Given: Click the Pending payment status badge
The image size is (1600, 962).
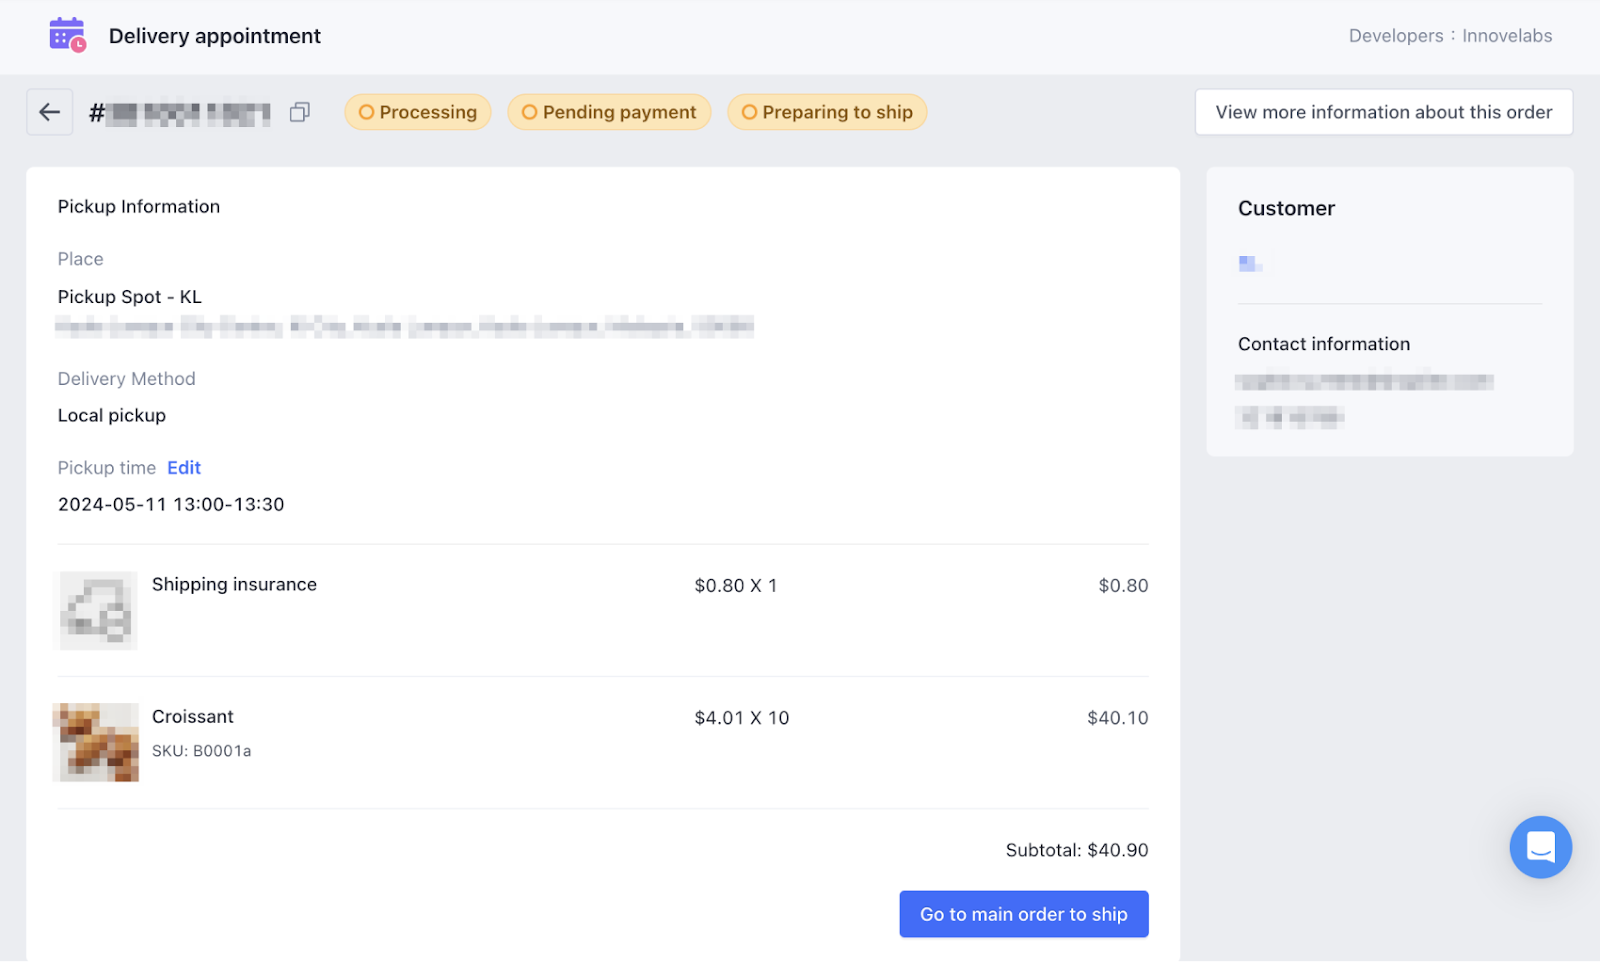Looking at the screenshot, I should (609, 112).
